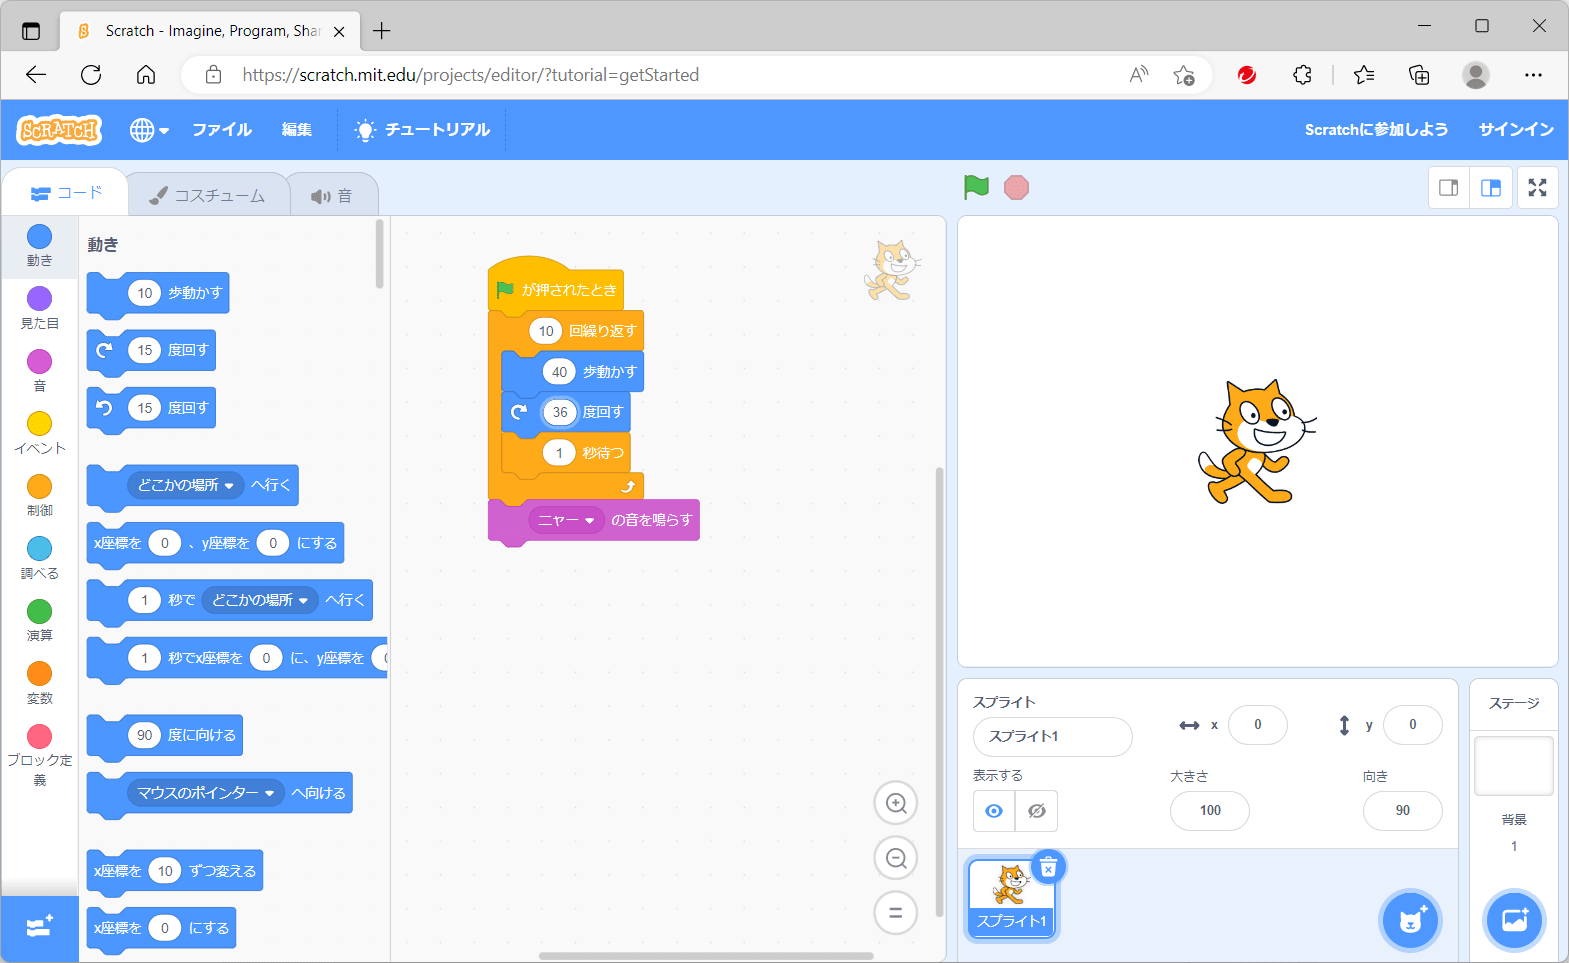Open the ファイル menu
This screenshot has height=963, width=1569.
(221, 130)
